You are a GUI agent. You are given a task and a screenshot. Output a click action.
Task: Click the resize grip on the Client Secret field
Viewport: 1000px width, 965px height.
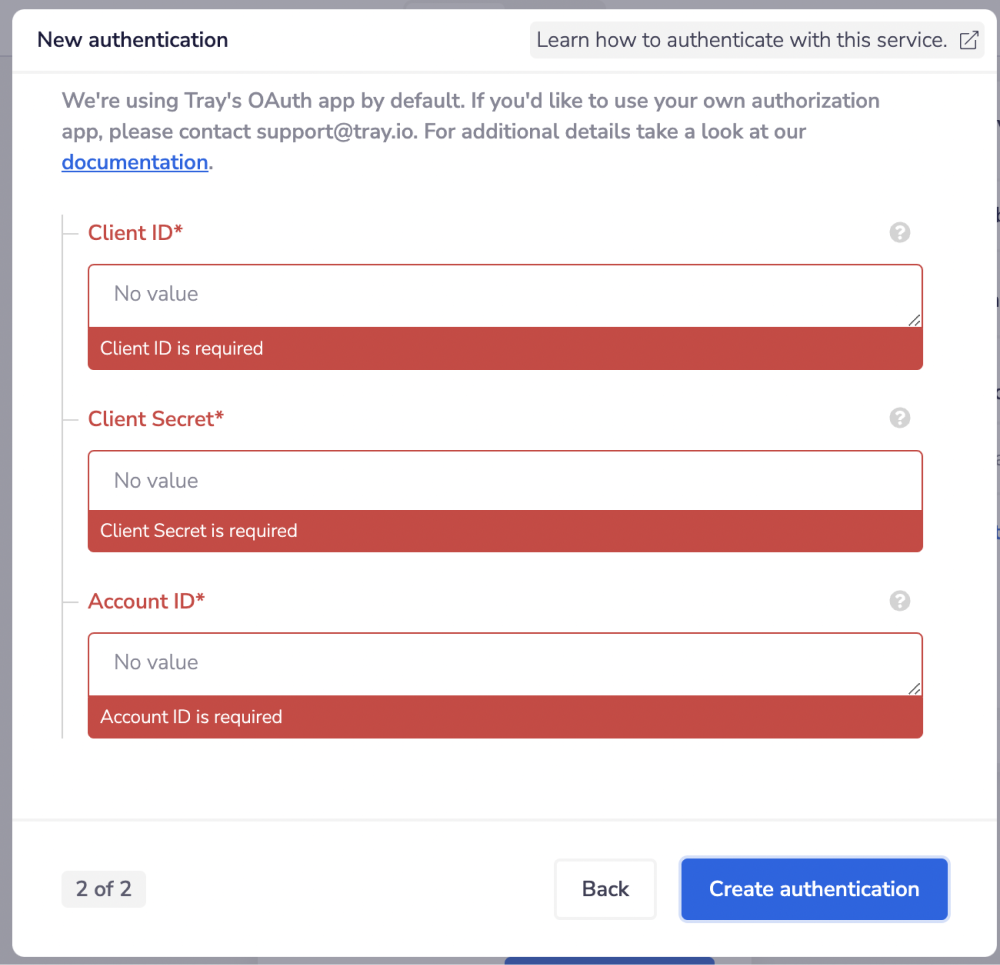click(x=915, y=504)
